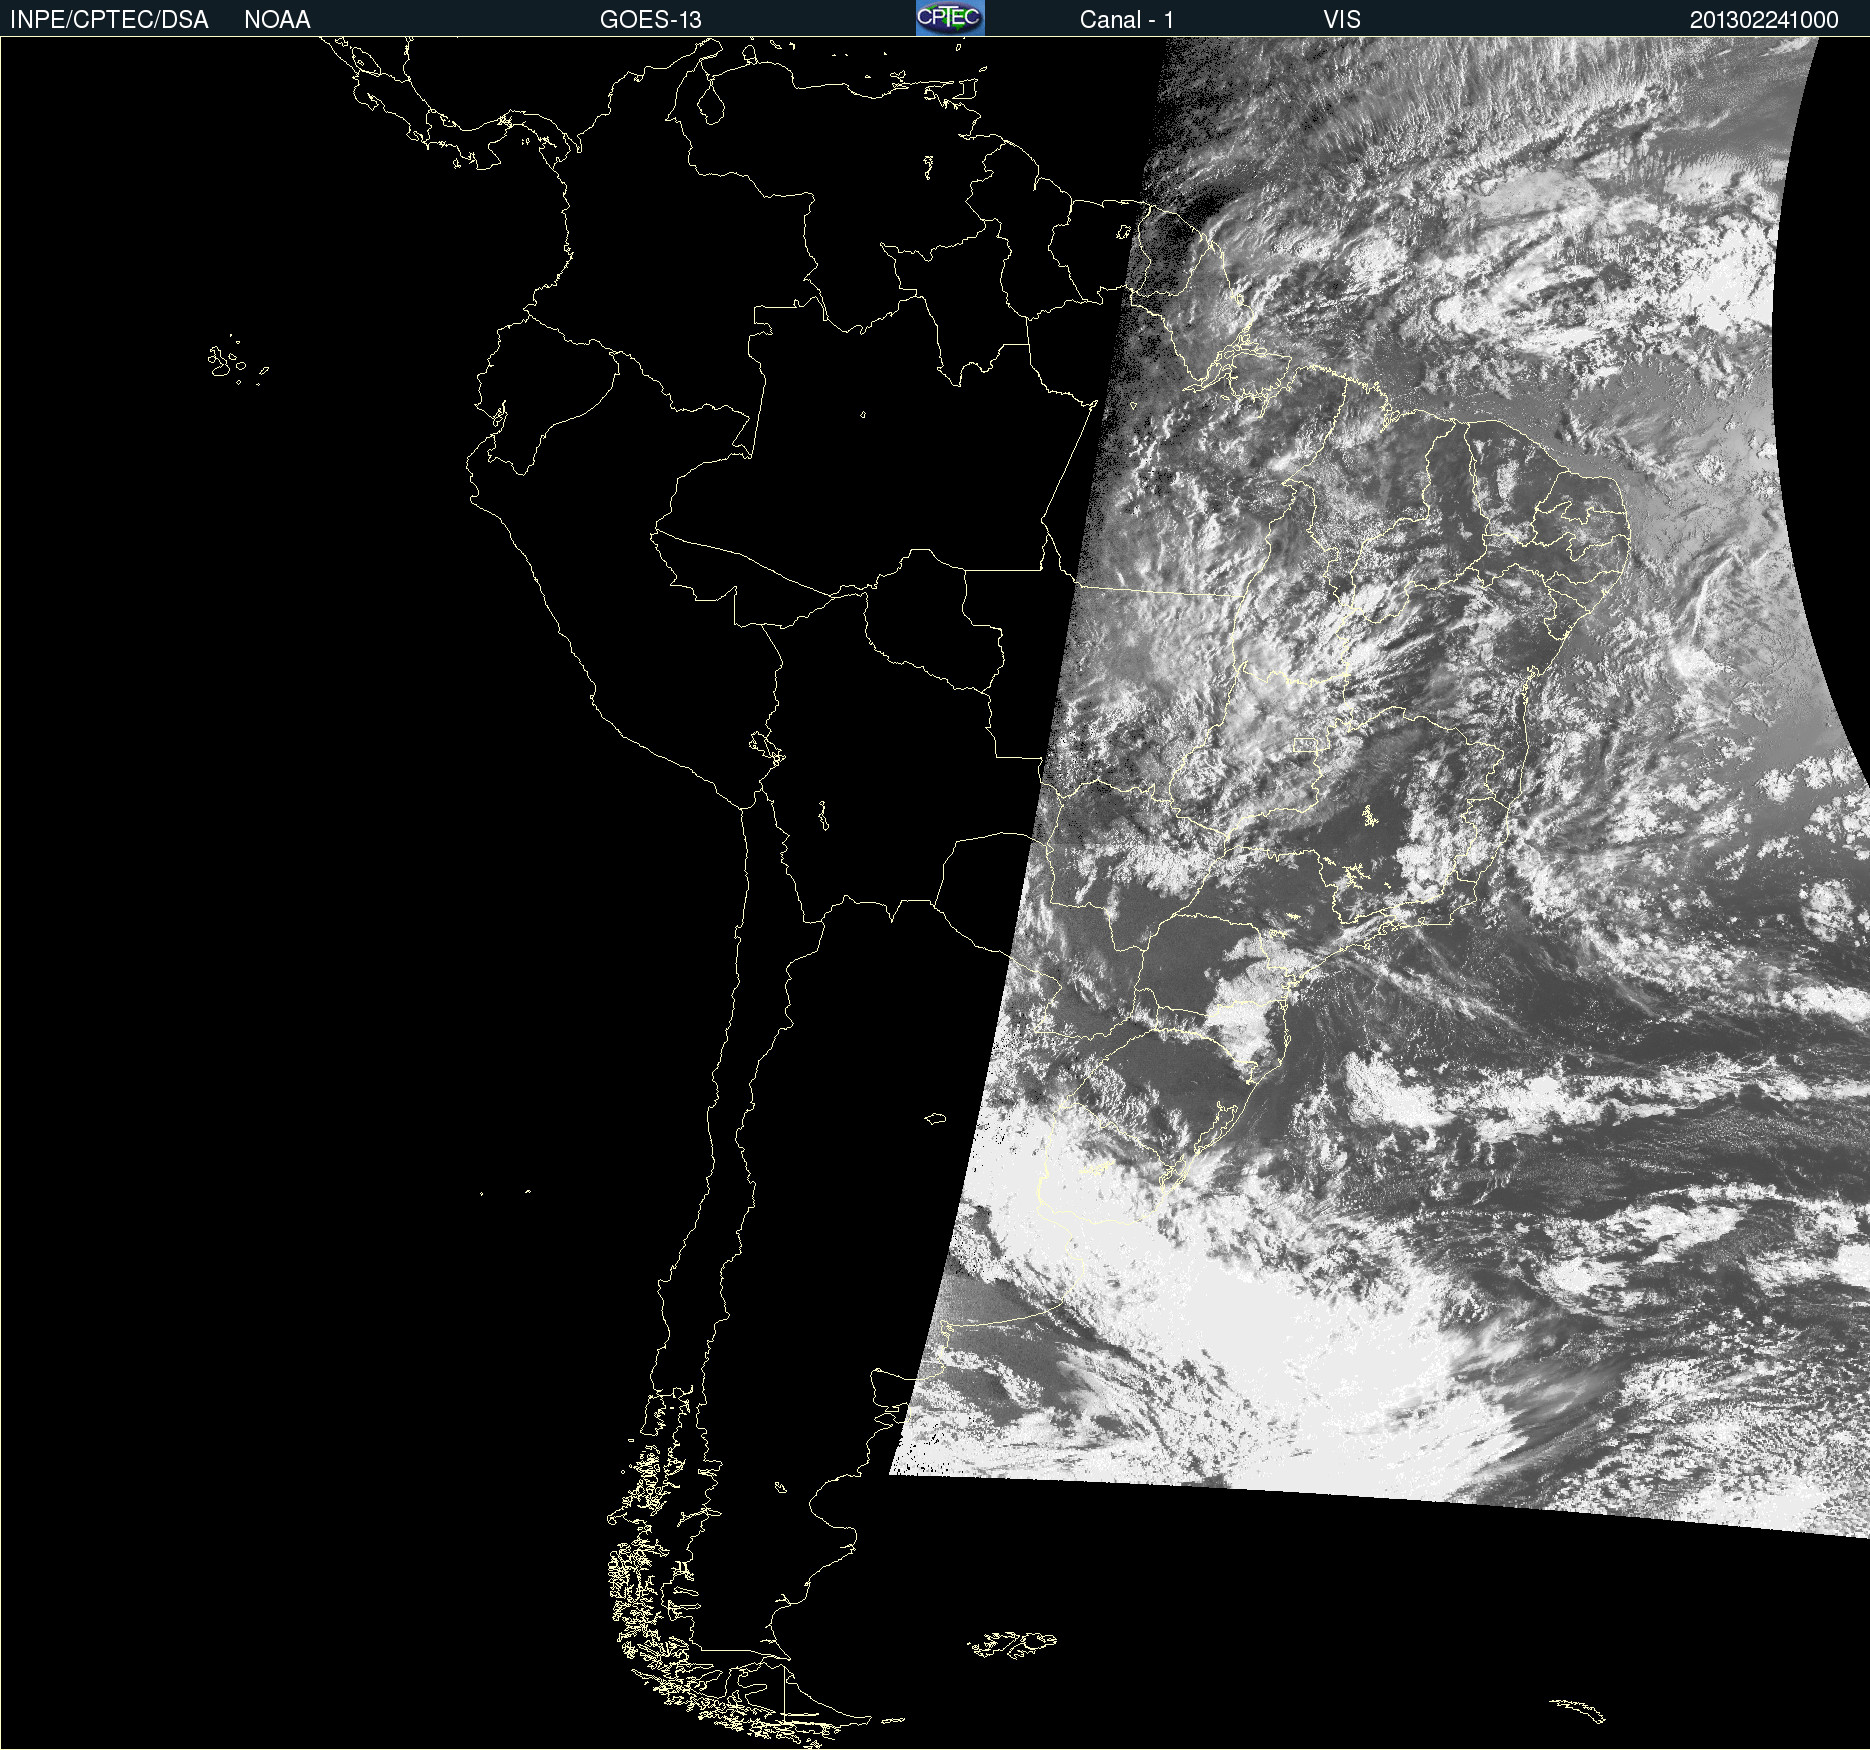
Task: Click the timestamp 201302241000
Action: point(1764,20)
